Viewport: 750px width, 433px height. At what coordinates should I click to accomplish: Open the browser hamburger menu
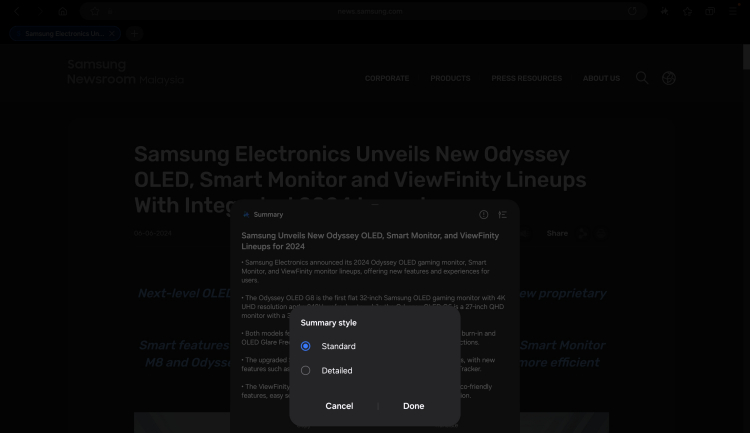pos(733,11)
